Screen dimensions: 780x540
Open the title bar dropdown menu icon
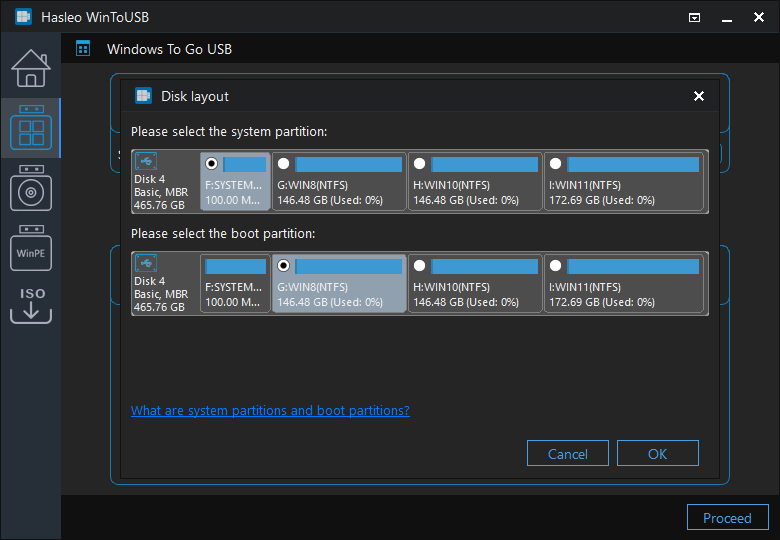(694, 18)
